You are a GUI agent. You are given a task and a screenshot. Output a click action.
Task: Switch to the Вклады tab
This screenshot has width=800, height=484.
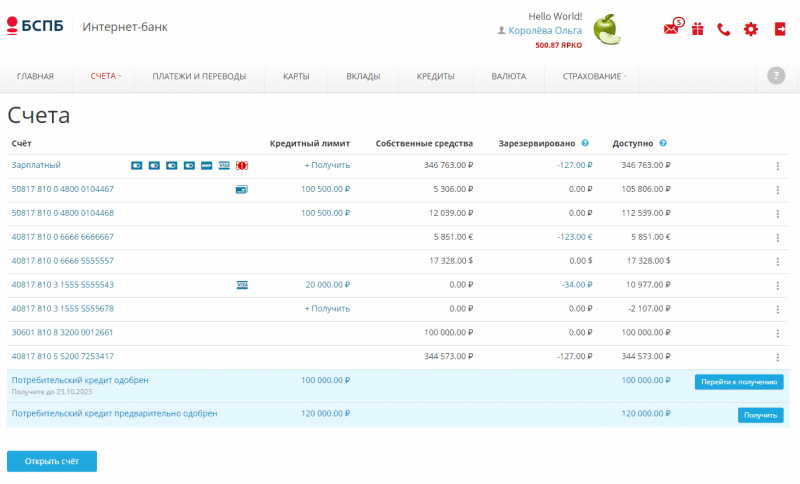[x=363, y=76]
